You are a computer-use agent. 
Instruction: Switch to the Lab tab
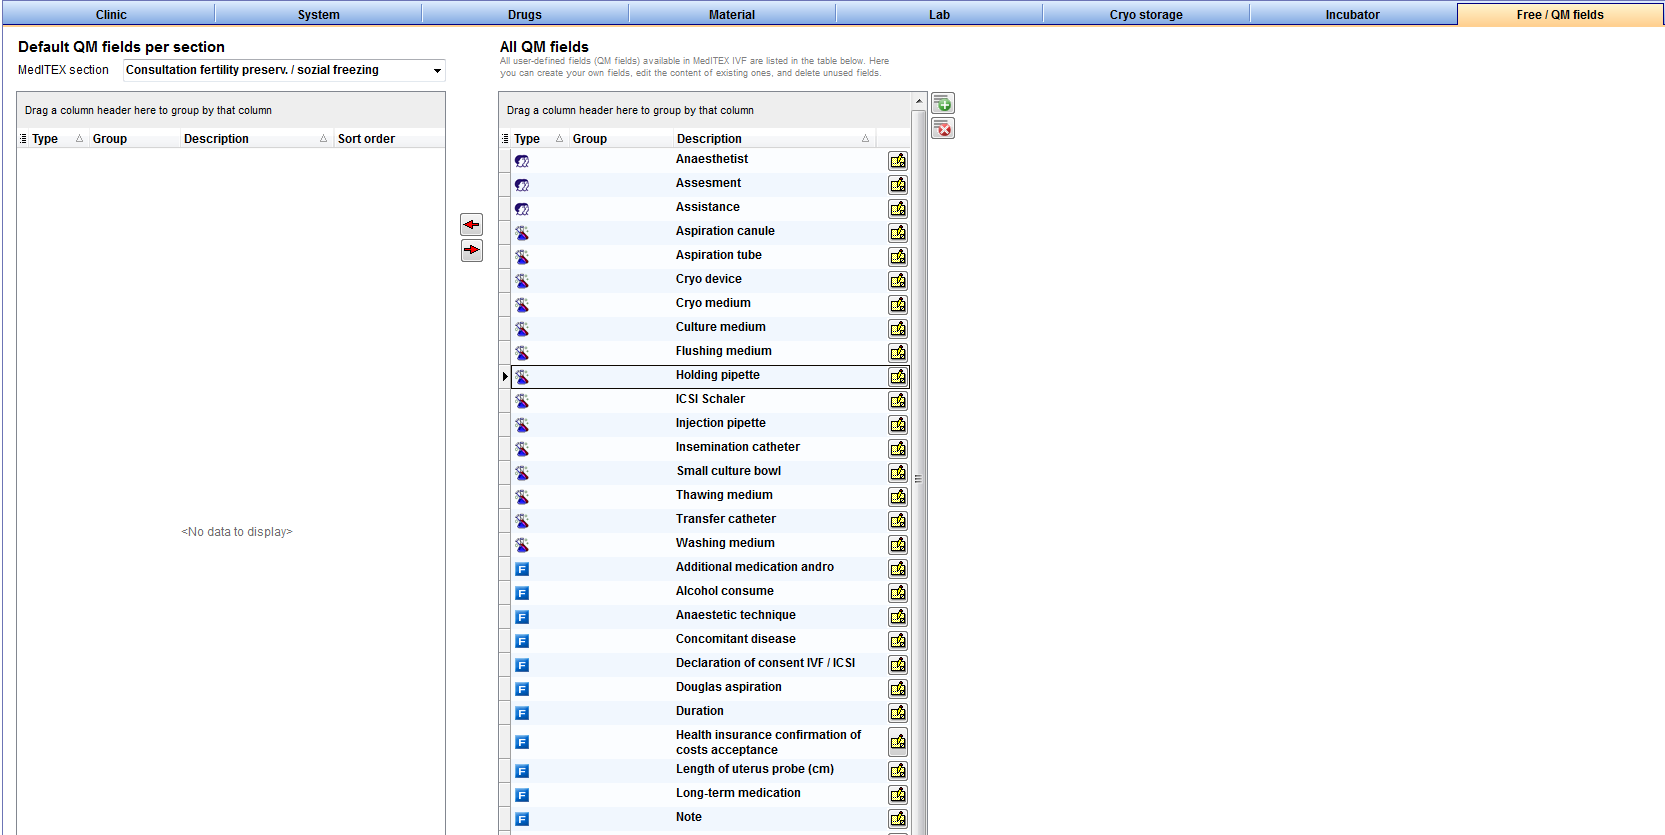click(x=939, y=15)
